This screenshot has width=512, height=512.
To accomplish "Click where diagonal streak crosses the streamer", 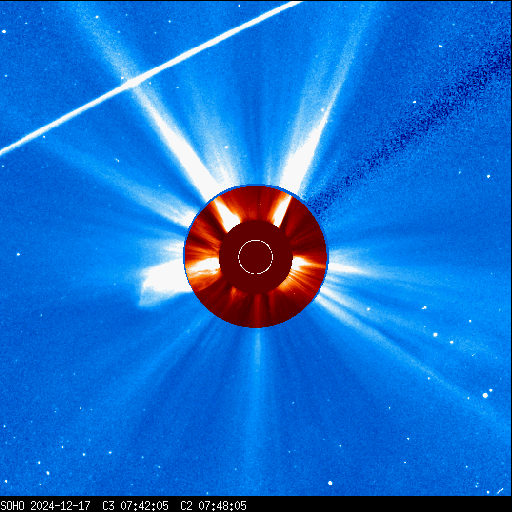I will [x=133, y=82].
